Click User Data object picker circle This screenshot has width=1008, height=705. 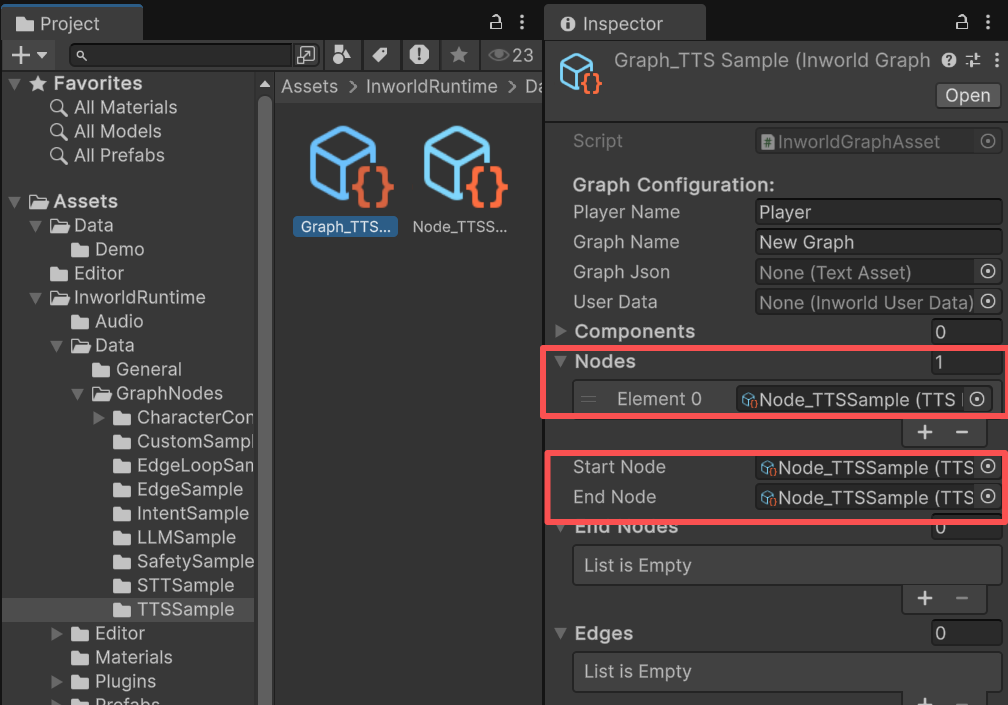pos(988,301)
